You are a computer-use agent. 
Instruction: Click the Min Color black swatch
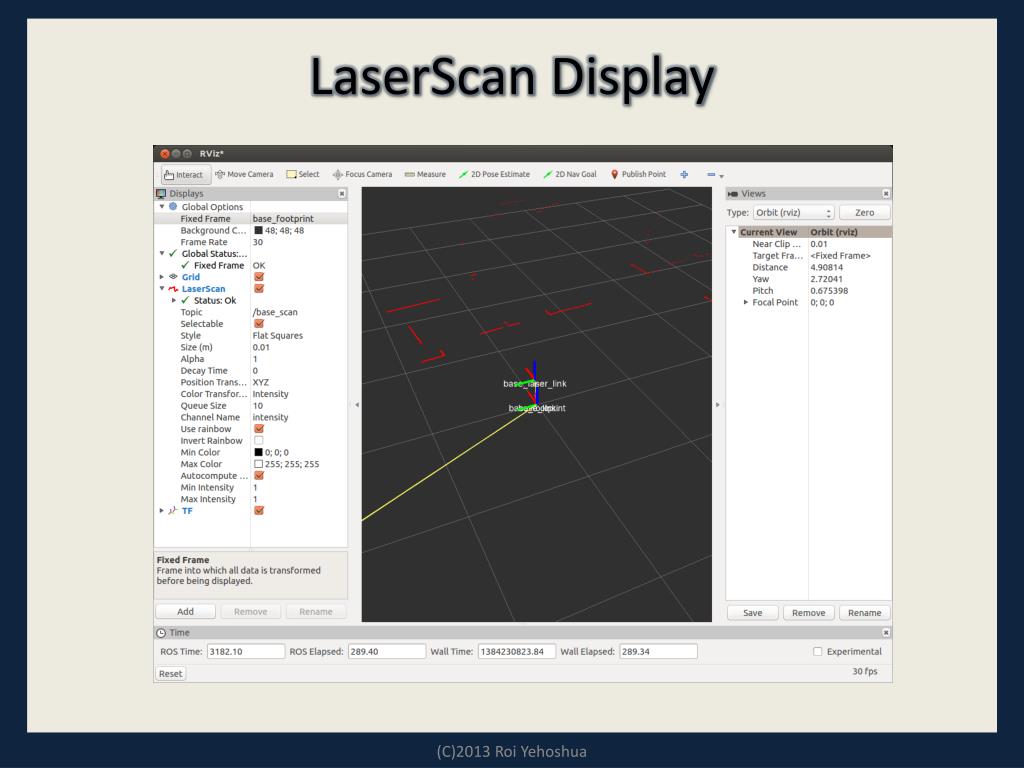pos(259,453)
